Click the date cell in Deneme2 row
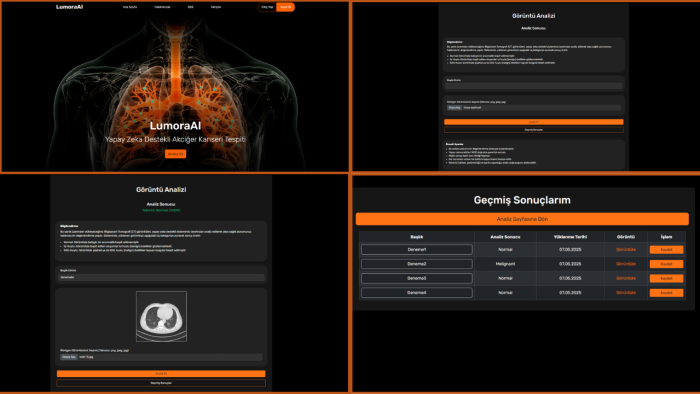Image resolution: width=700 pixels, height=394 pixels. [570, 264]
